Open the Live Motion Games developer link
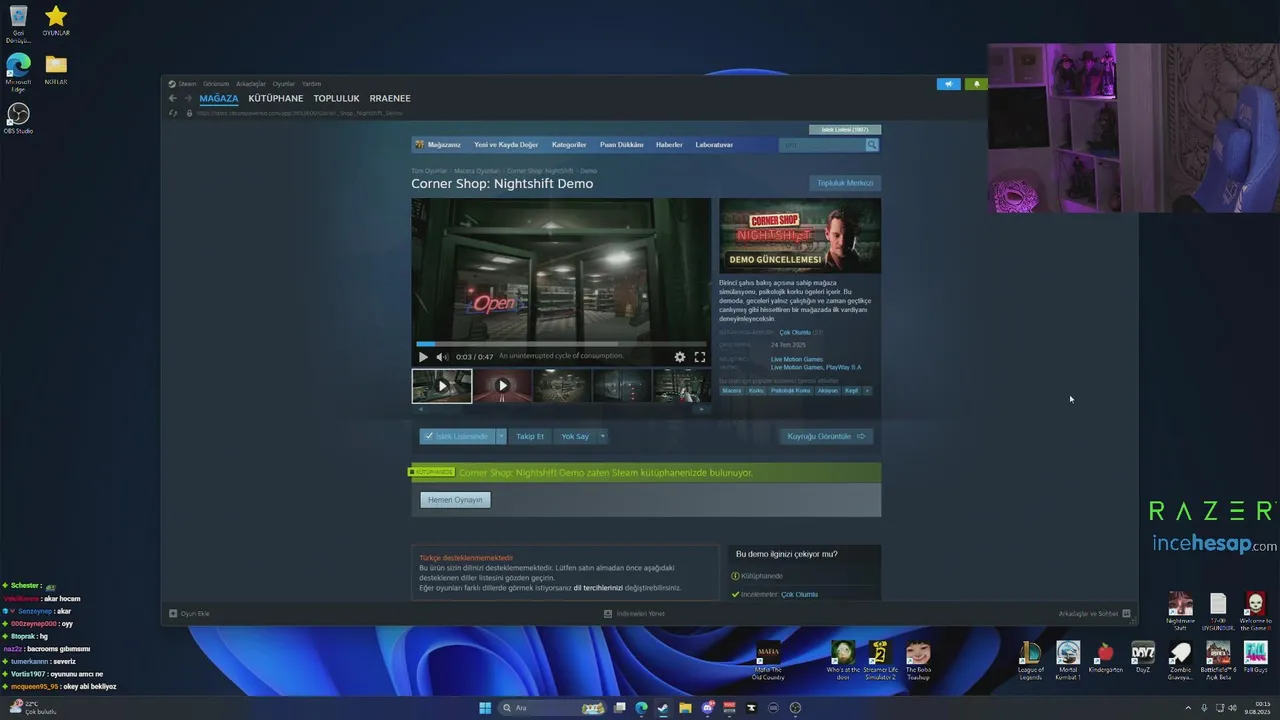Viewport: 1280px width, 720px height. pos(797,359)
